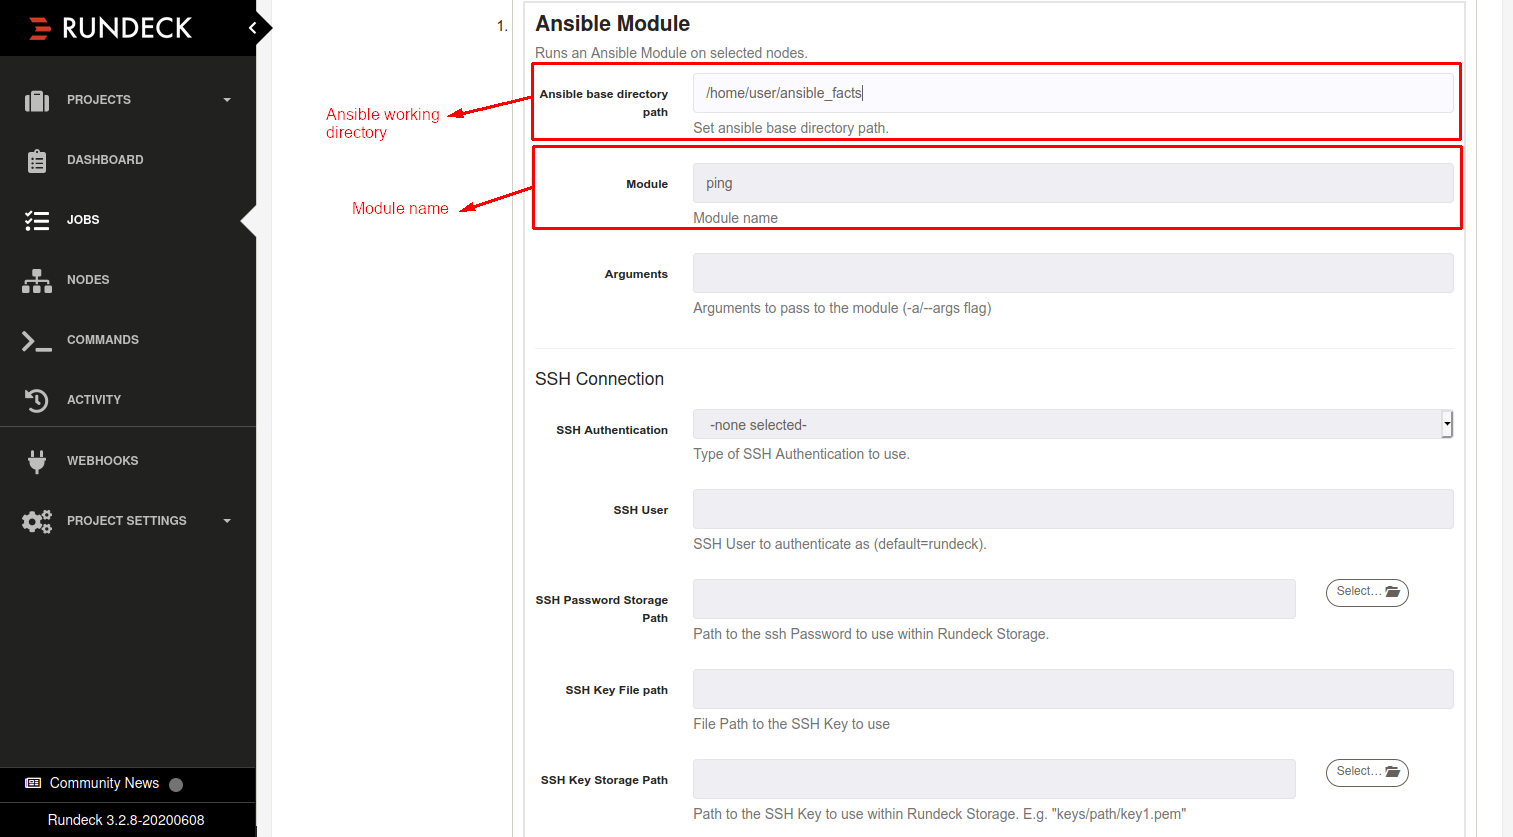The image size is (1513, 837).
Task: Click 'Type of SSH Authentication to use.' text
Action: [801, 454]
